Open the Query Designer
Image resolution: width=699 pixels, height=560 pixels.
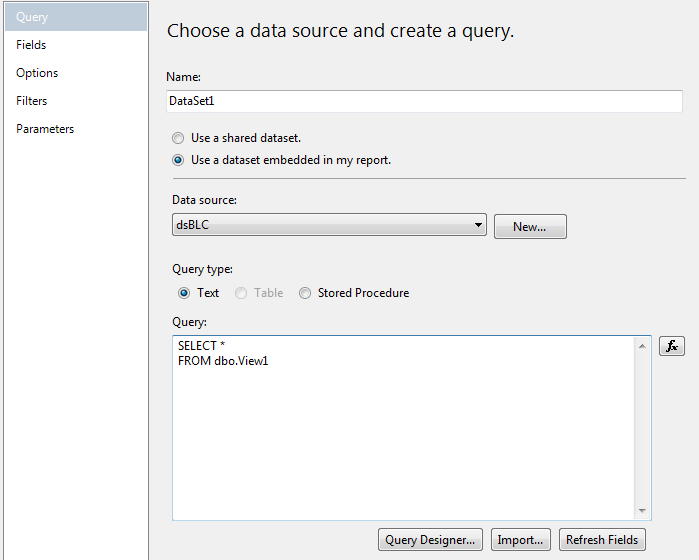[x=432, y=540]
